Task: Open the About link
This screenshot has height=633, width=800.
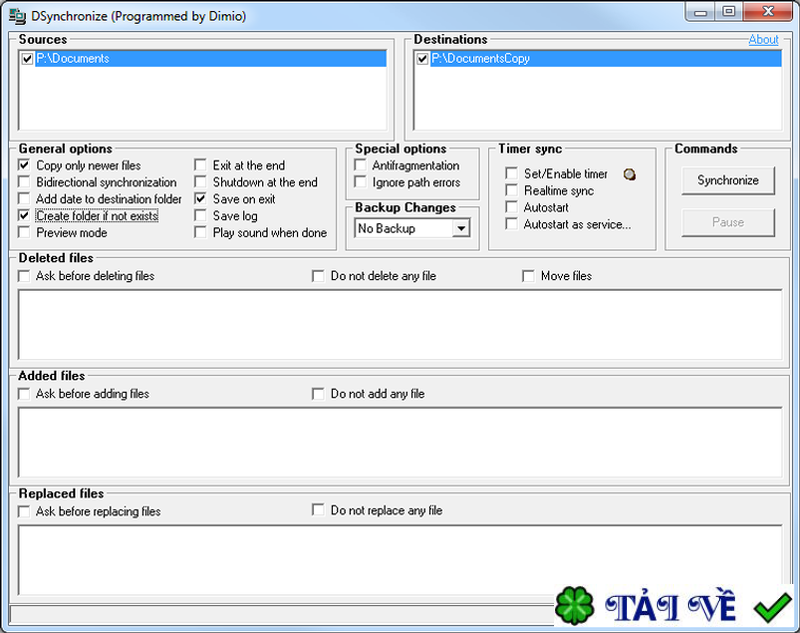Action: [763, 39]
